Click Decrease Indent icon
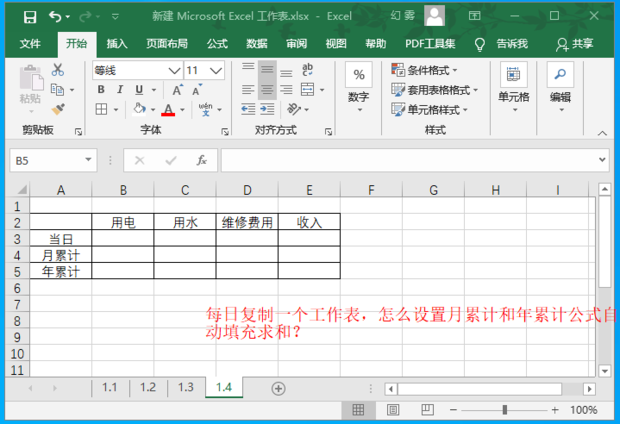620x424 pixels. [248, 109]
